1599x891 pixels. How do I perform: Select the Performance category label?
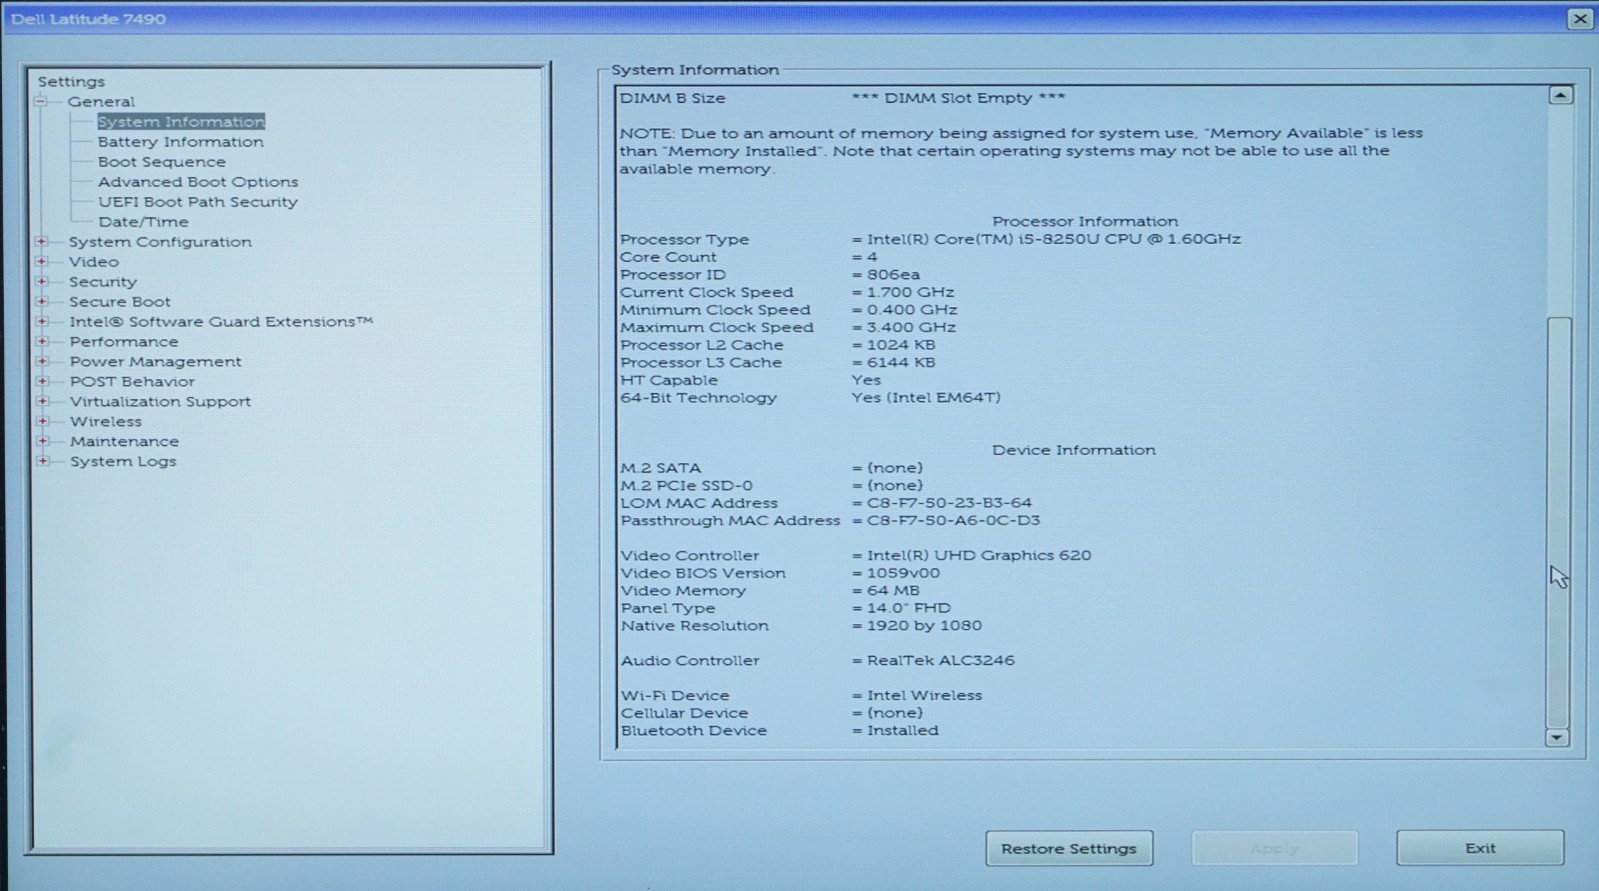tap(124, 342)
